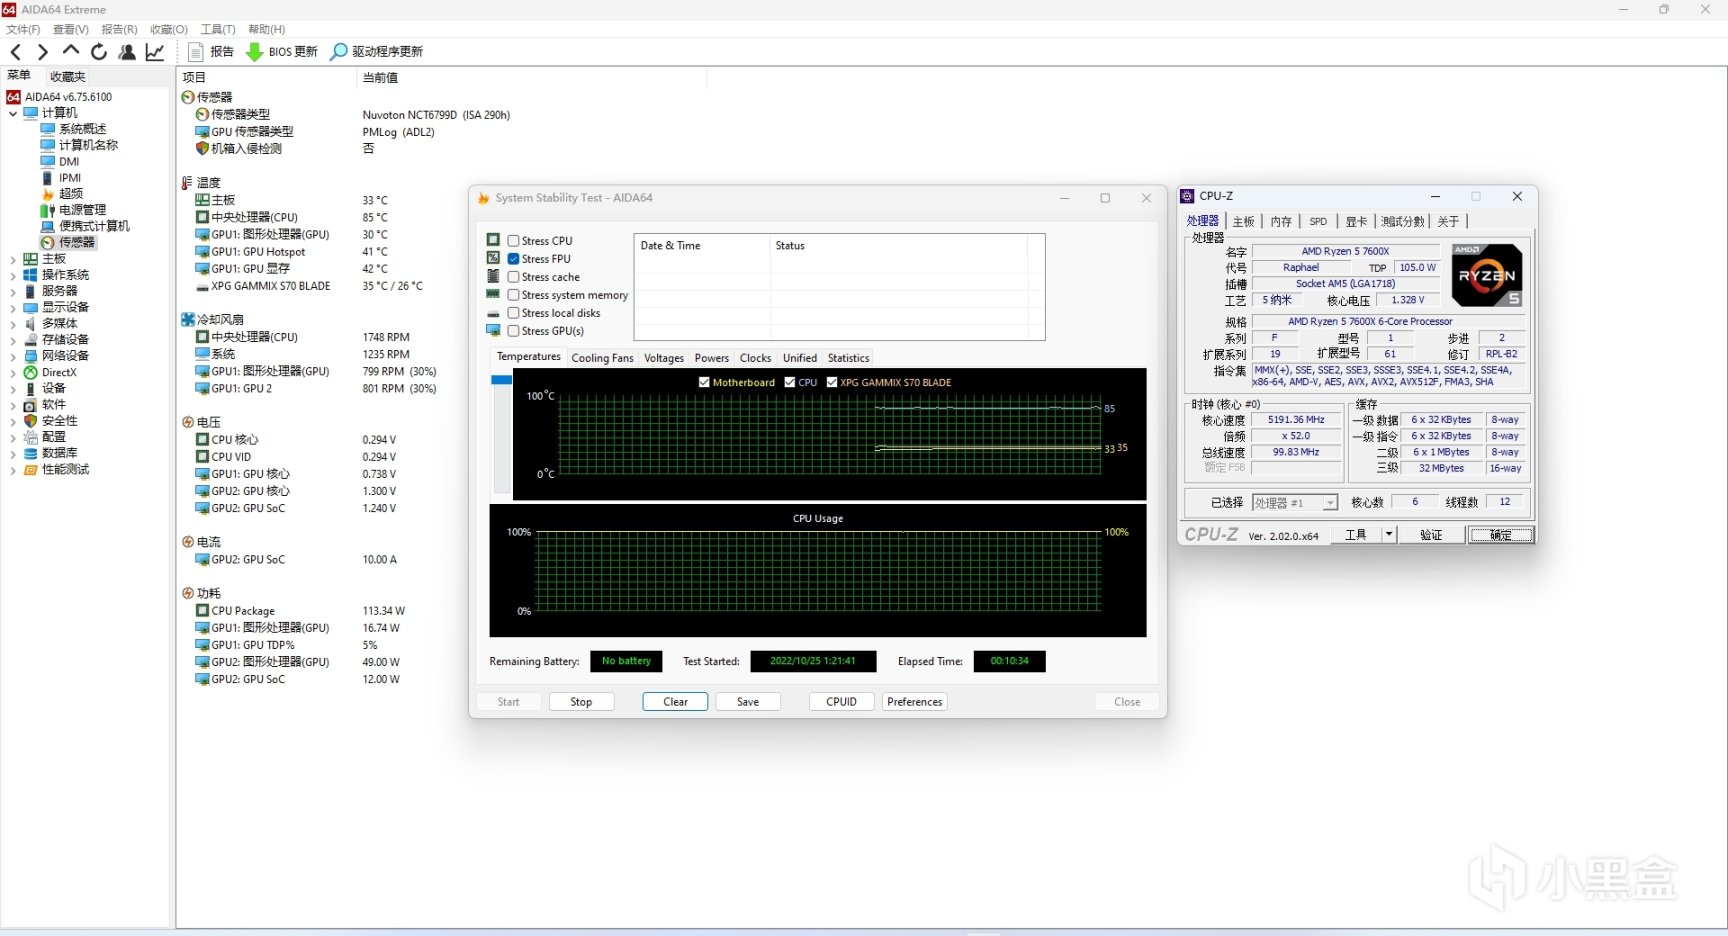Open the 工具(T) menu
Image resolution: width=1728 pixels, height=936 pixels.
click(x=218, y=29)
